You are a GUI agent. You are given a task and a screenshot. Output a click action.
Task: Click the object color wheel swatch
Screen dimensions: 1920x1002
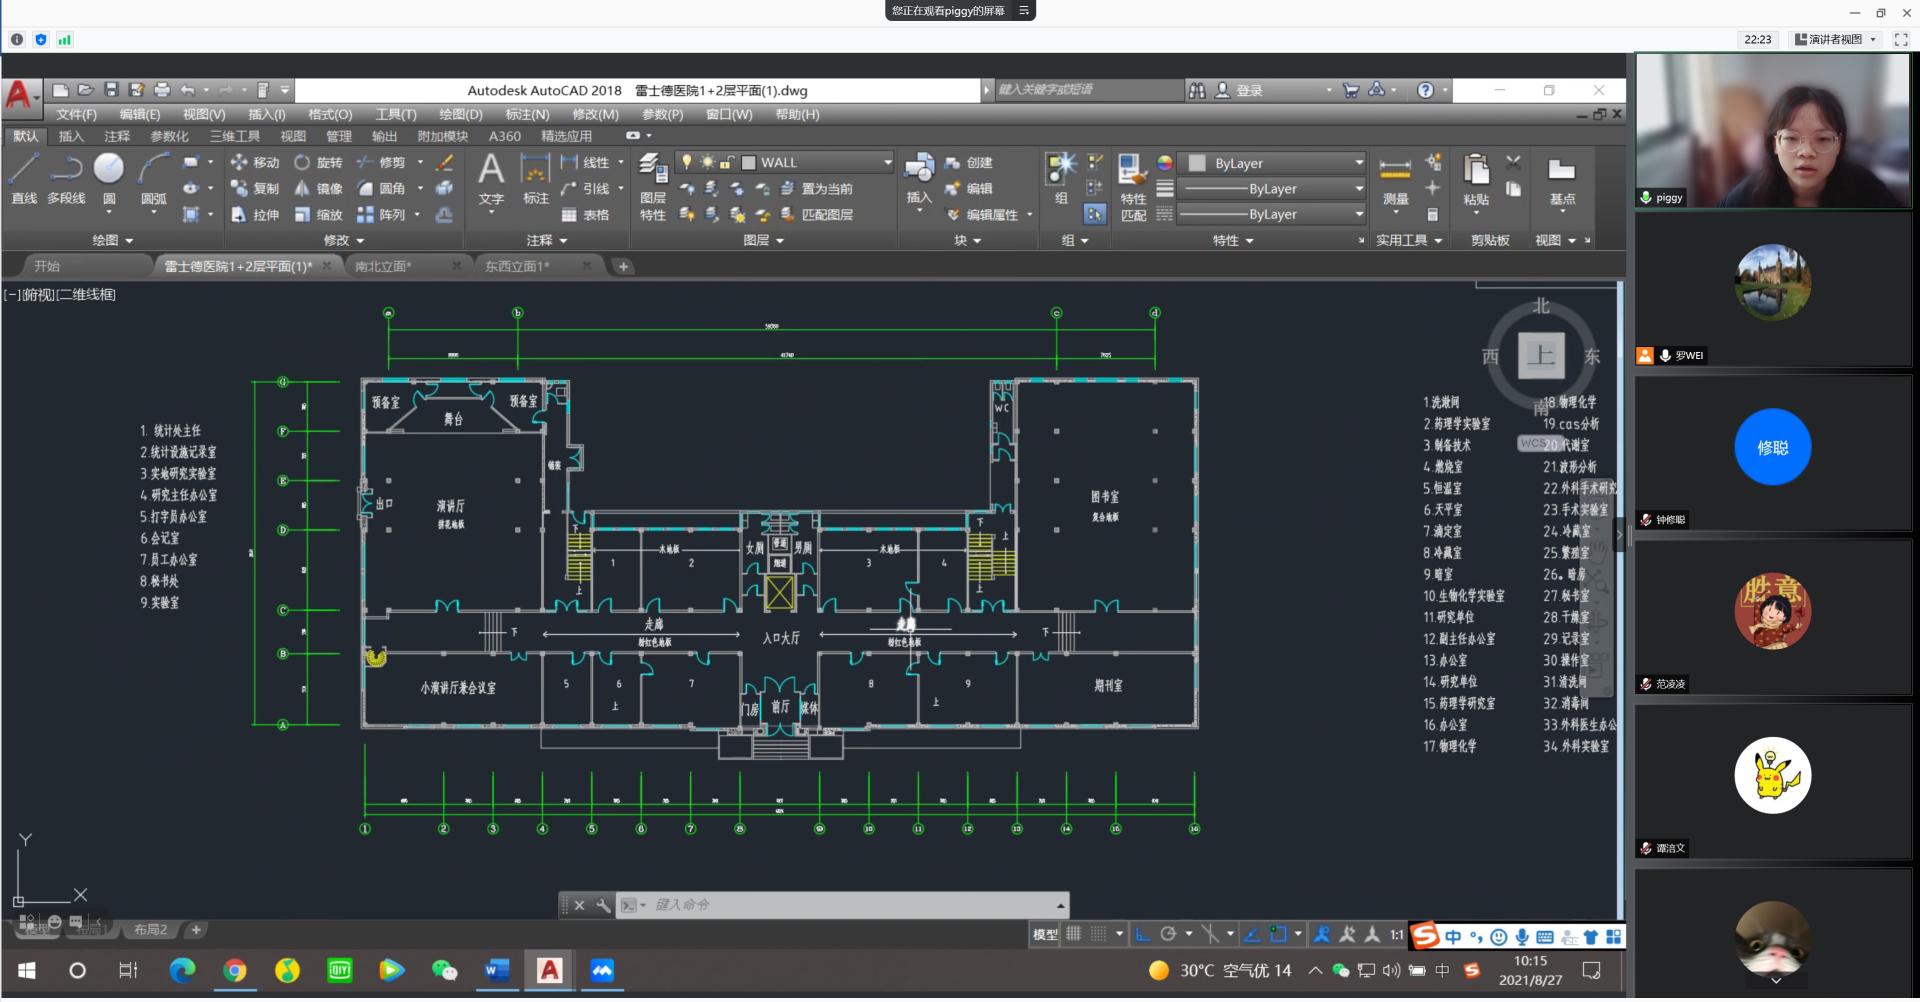click(x=1165, y=163)
